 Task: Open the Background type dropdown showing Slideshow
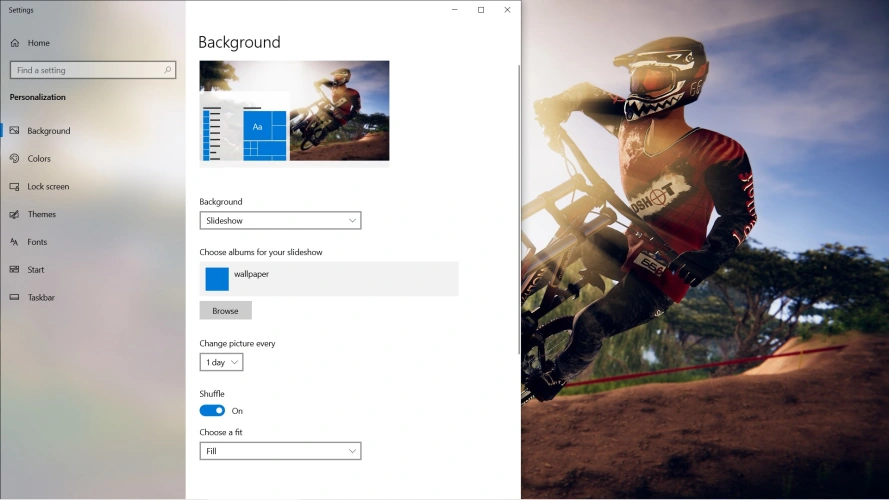point(280,220)
